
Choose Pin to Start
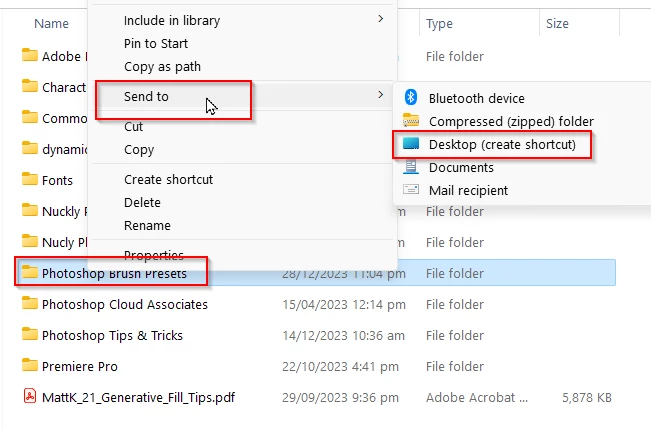pyautogui.click(x=156, y=43)
